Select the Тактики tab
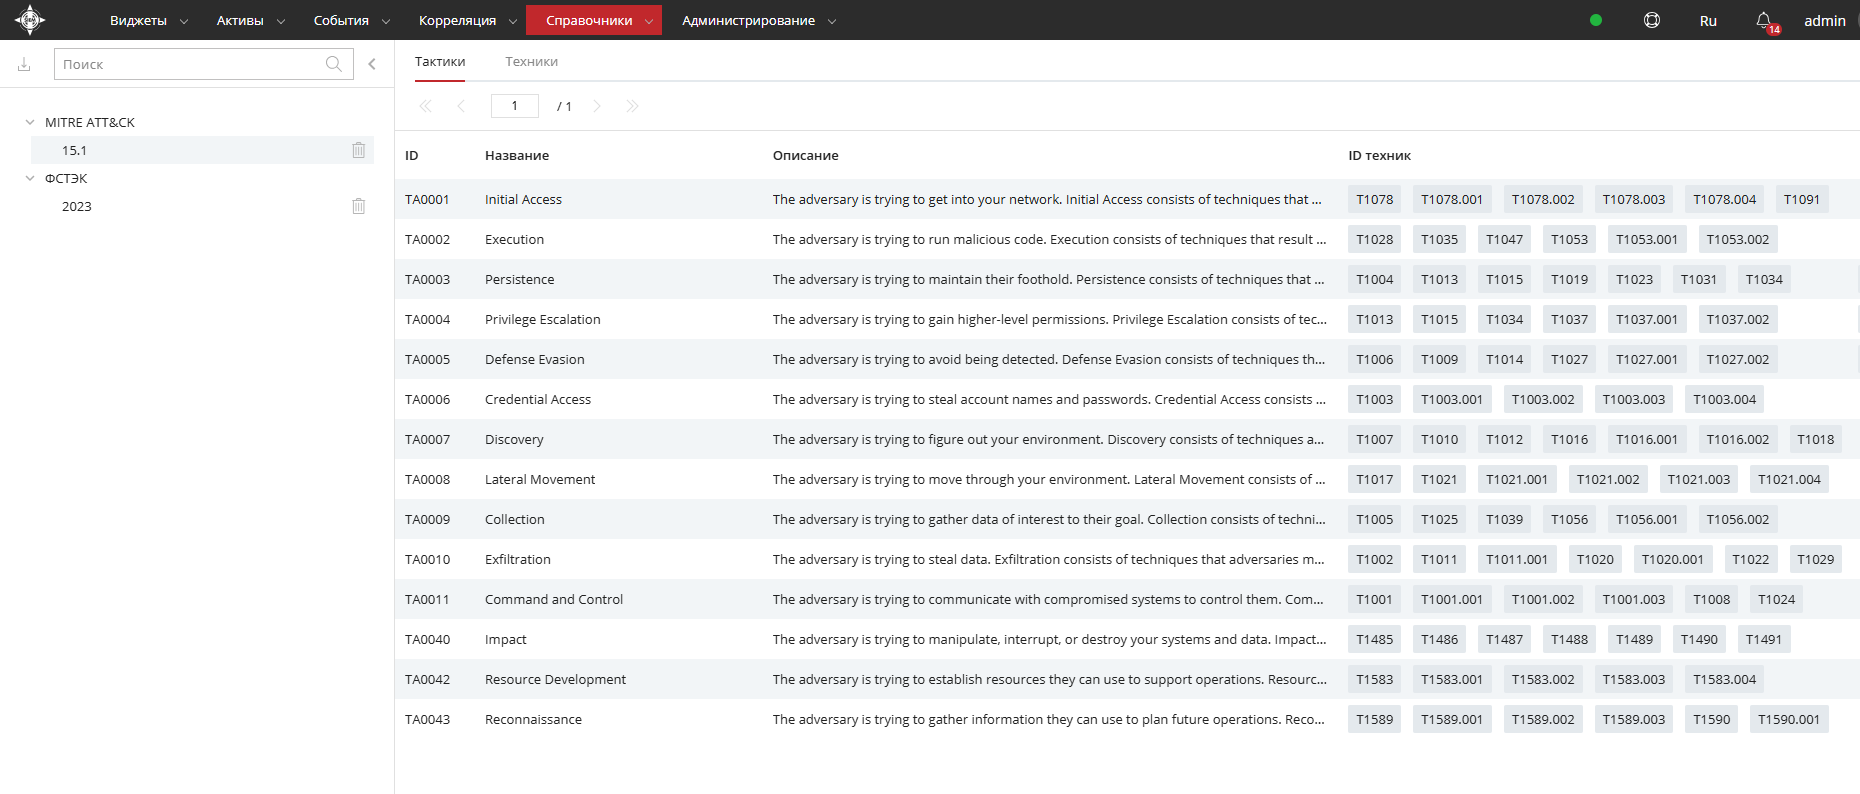1860x794 pixels. click(440, 61)
